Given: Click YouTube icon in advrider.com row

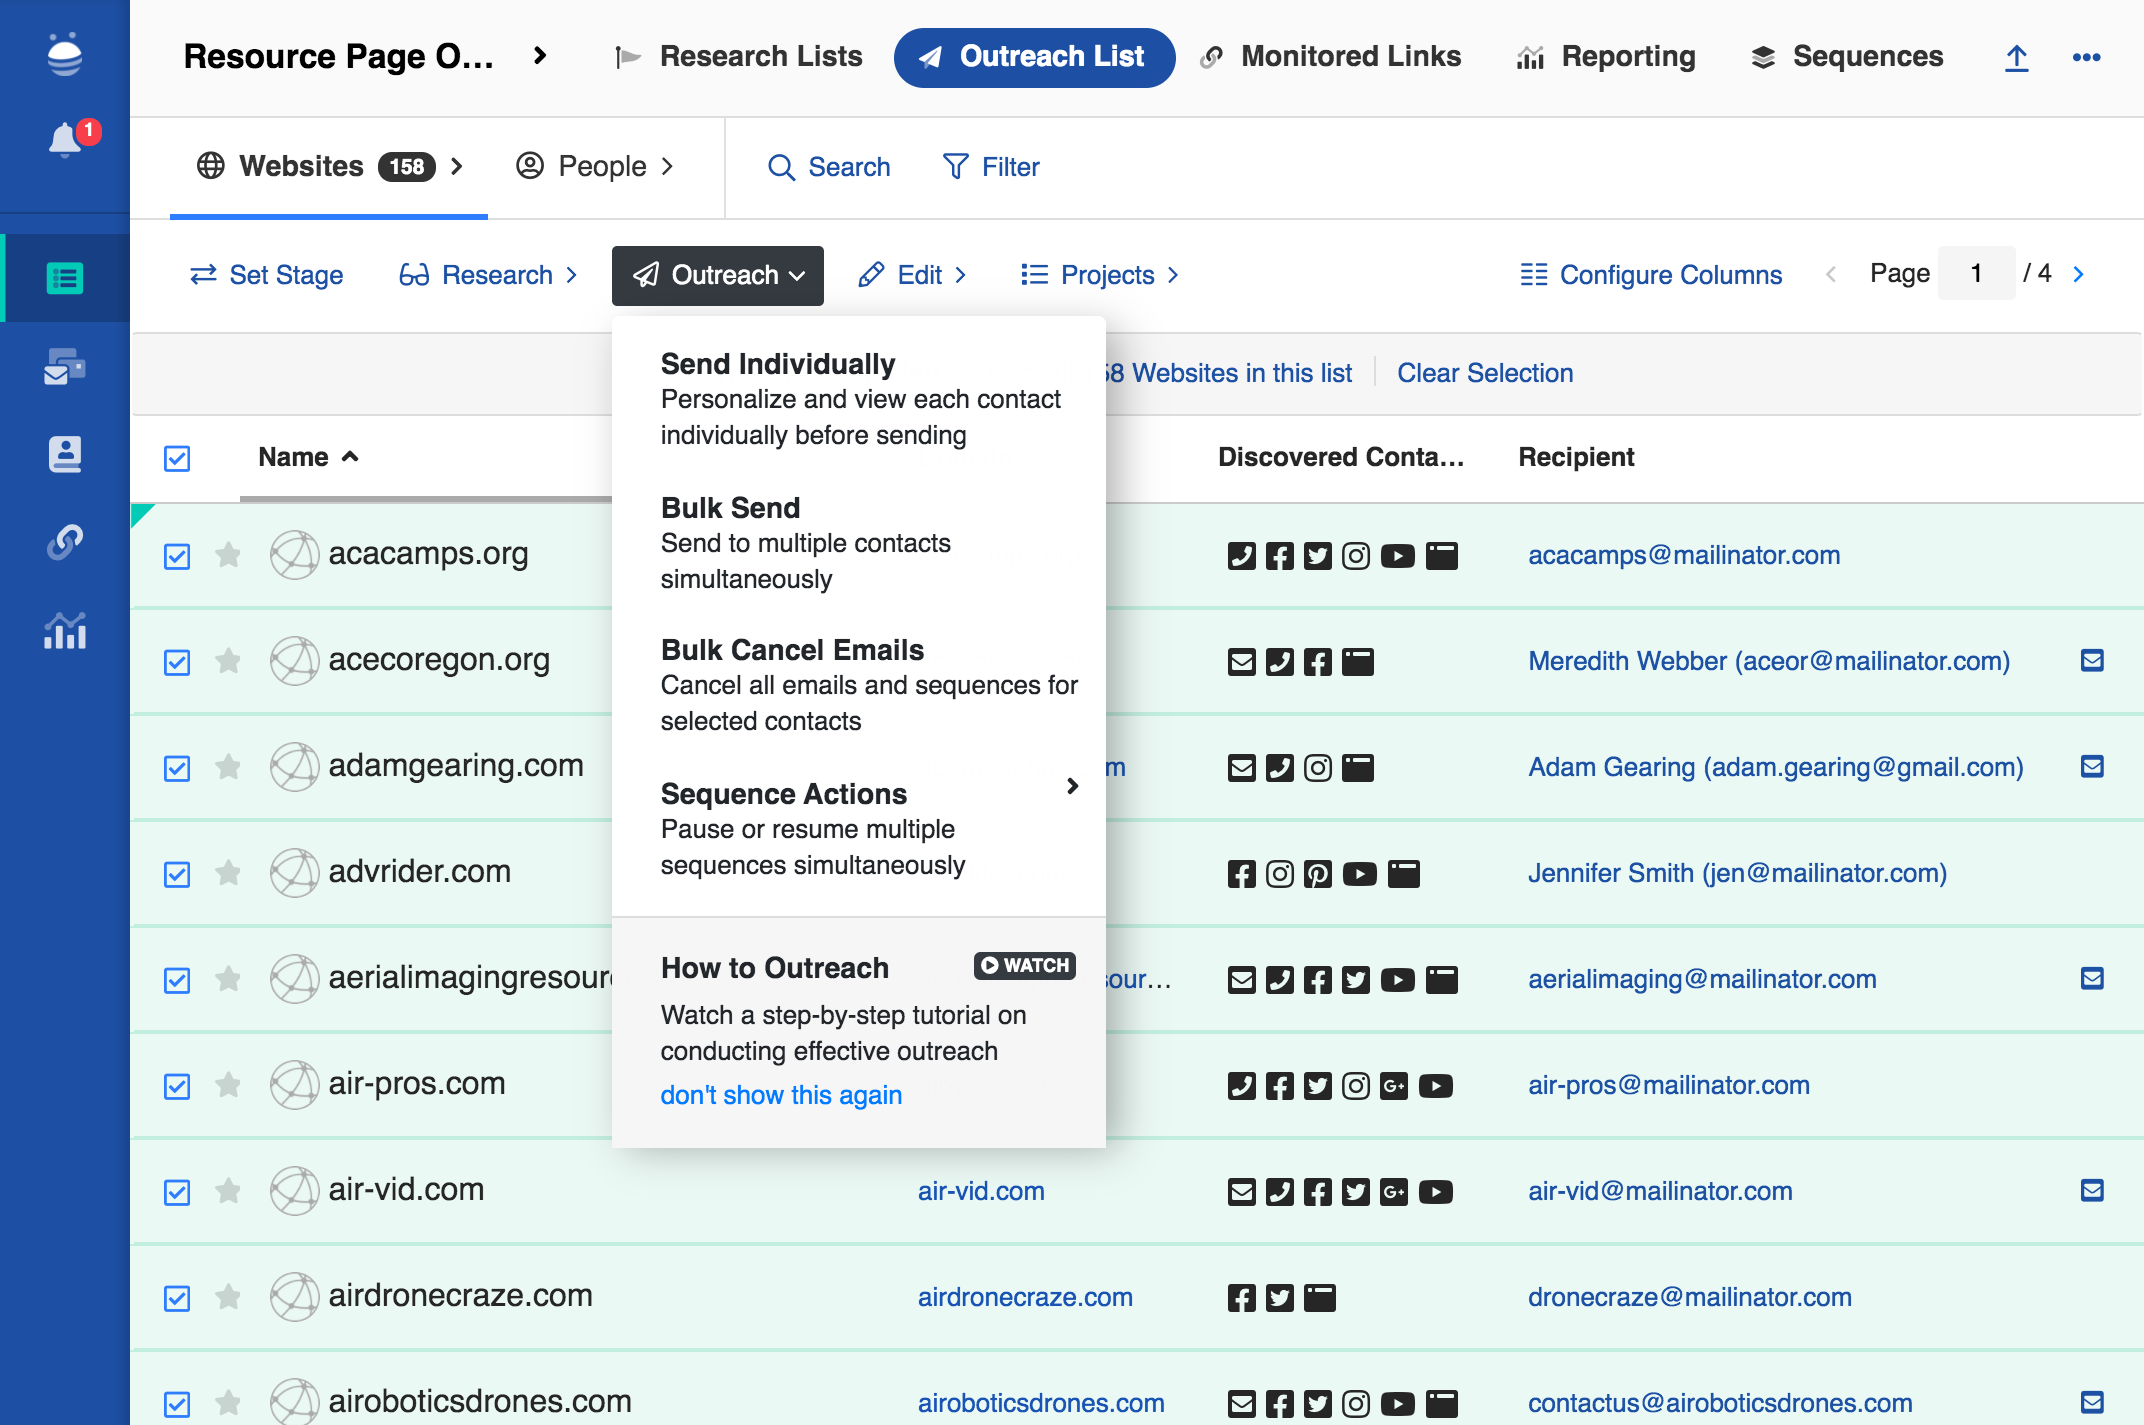Looking at the screenshot, I should click(1359, 874).
